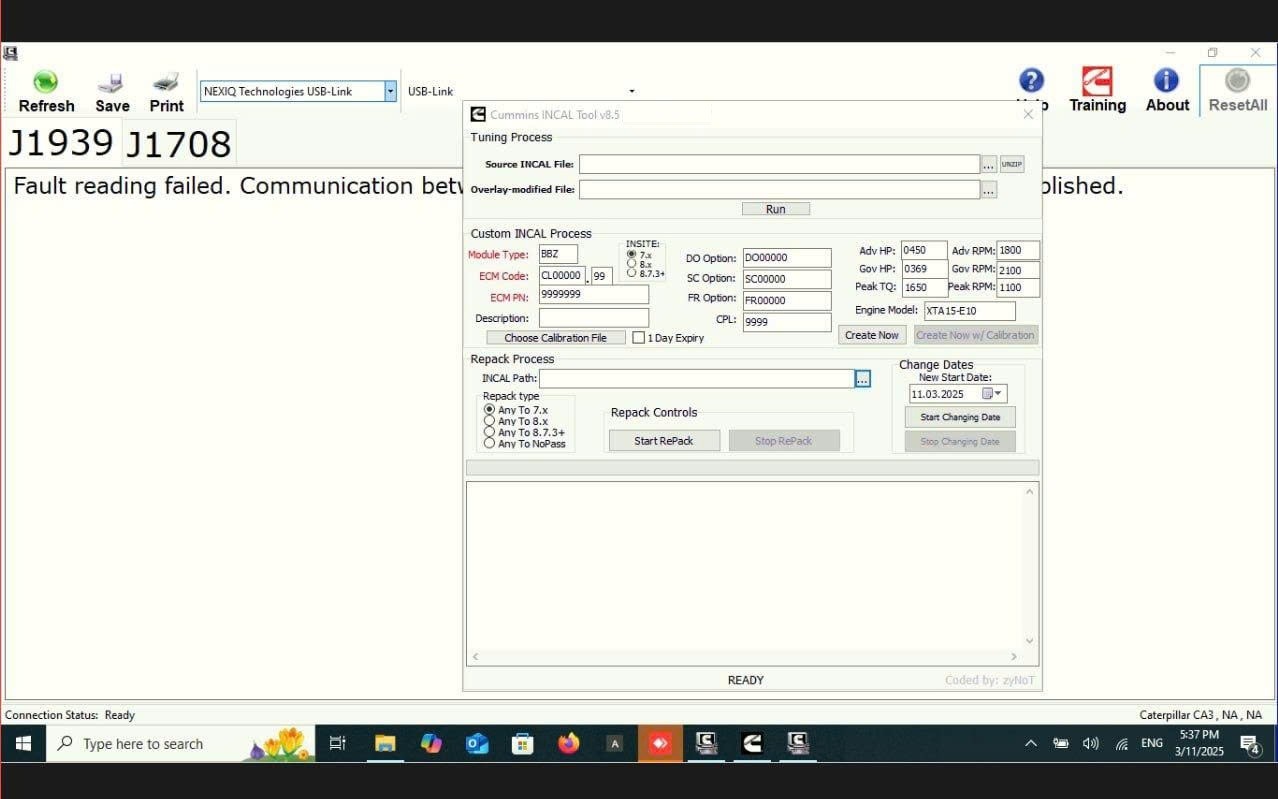Viewport: 1278px width, 799px height.
Task: Click Start Changing Date button
Action: (x=960, y=417)
